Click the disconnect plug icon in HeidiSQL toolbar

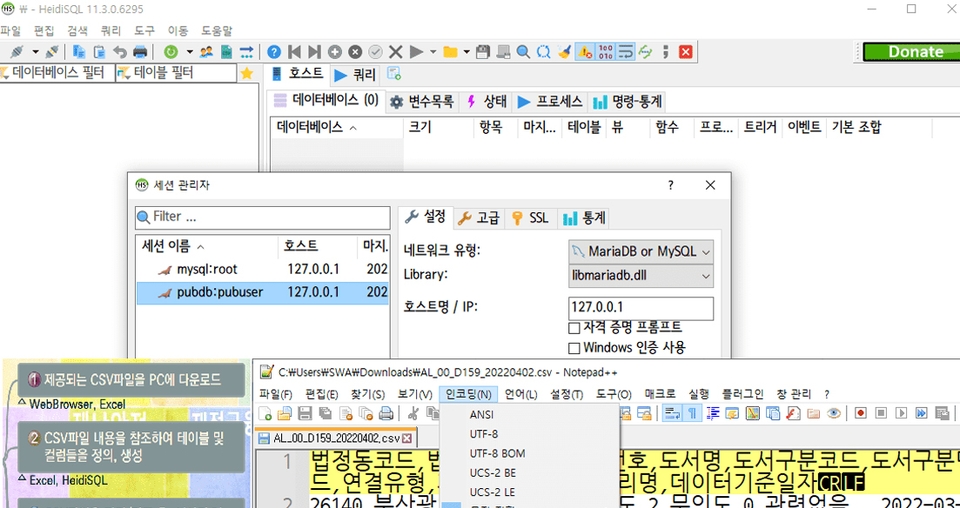52,52
